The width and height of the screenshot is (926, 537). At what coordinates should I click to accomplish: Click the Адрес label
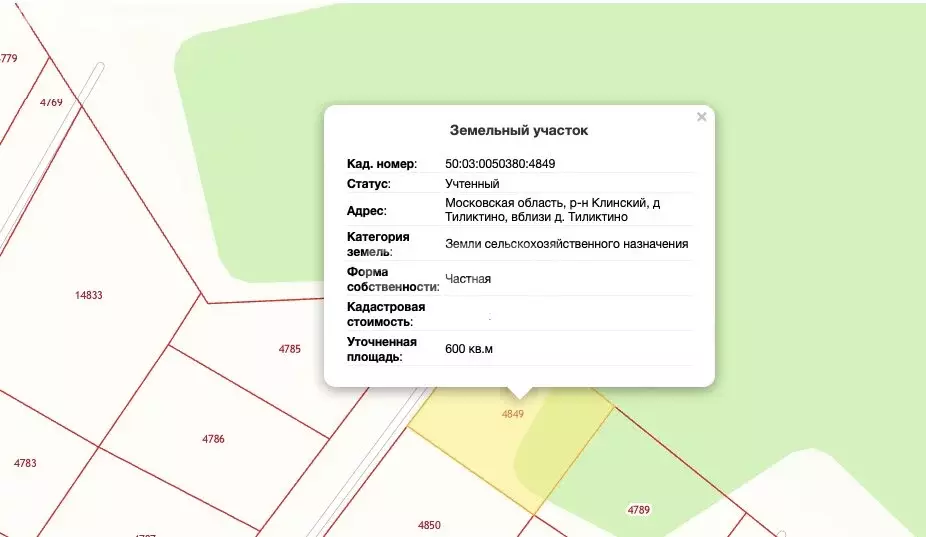[366, 211]
